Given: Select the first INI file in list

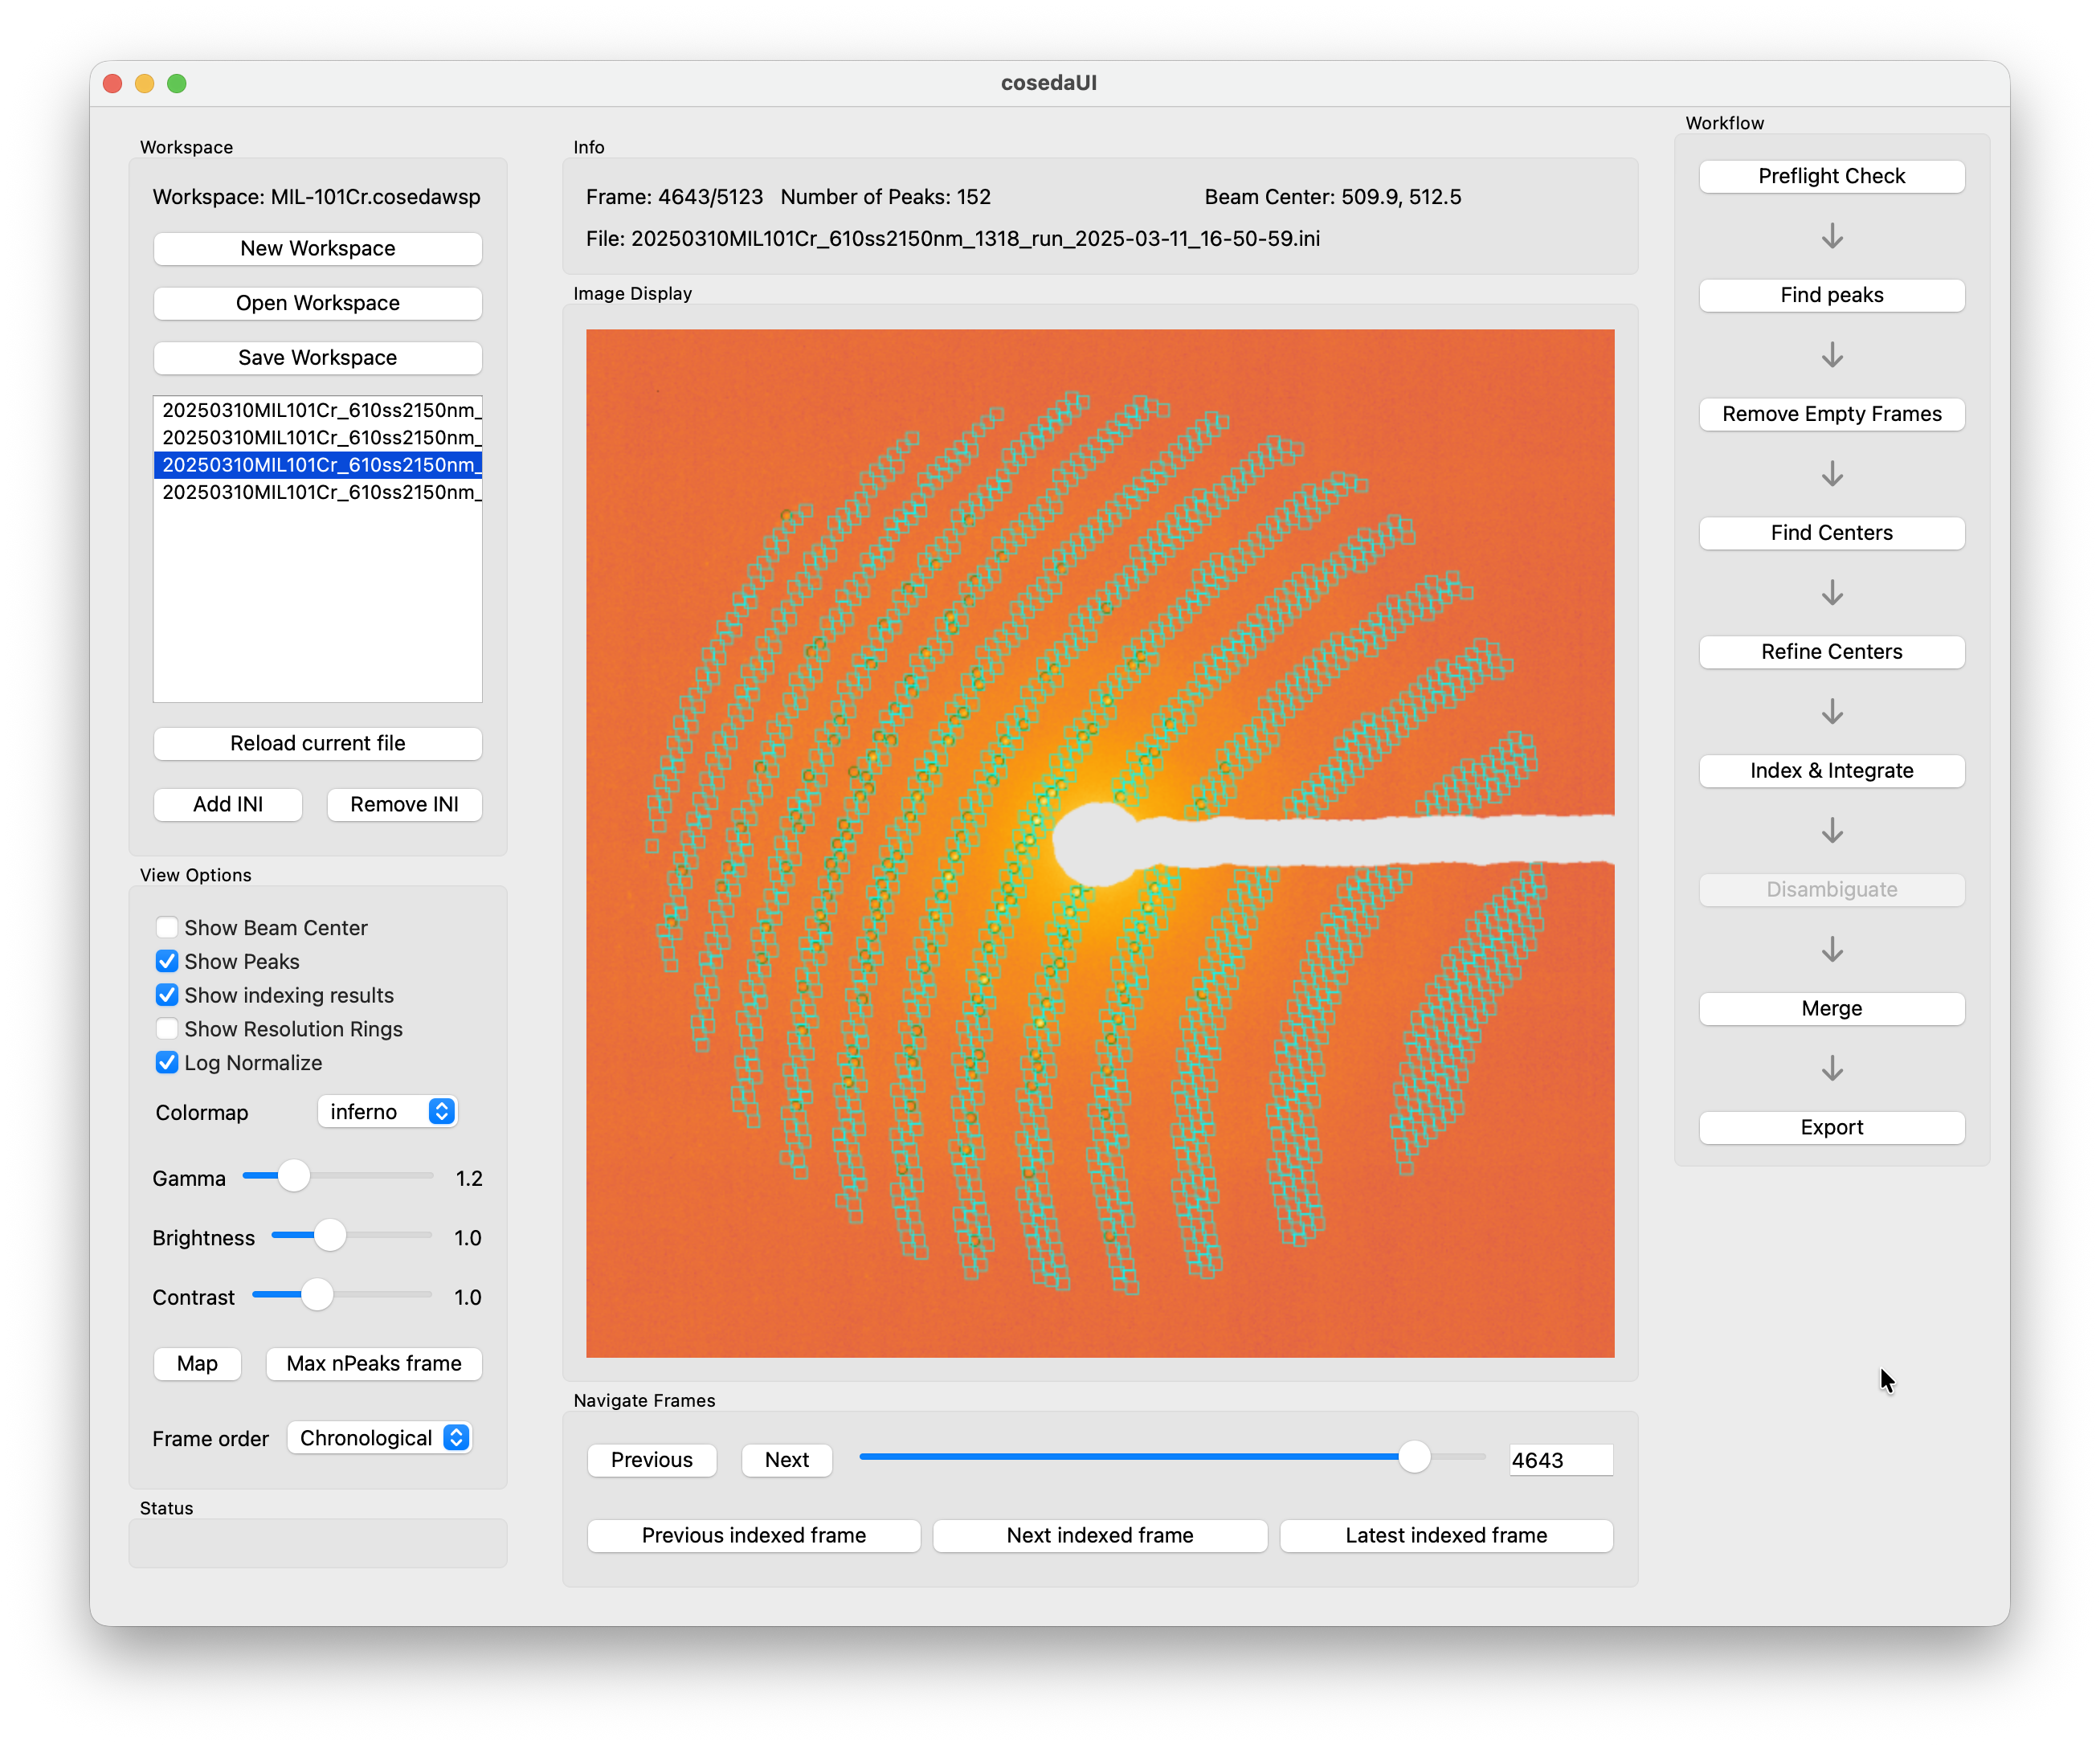Looking at the screenshot, I should [x=318, y=410].
